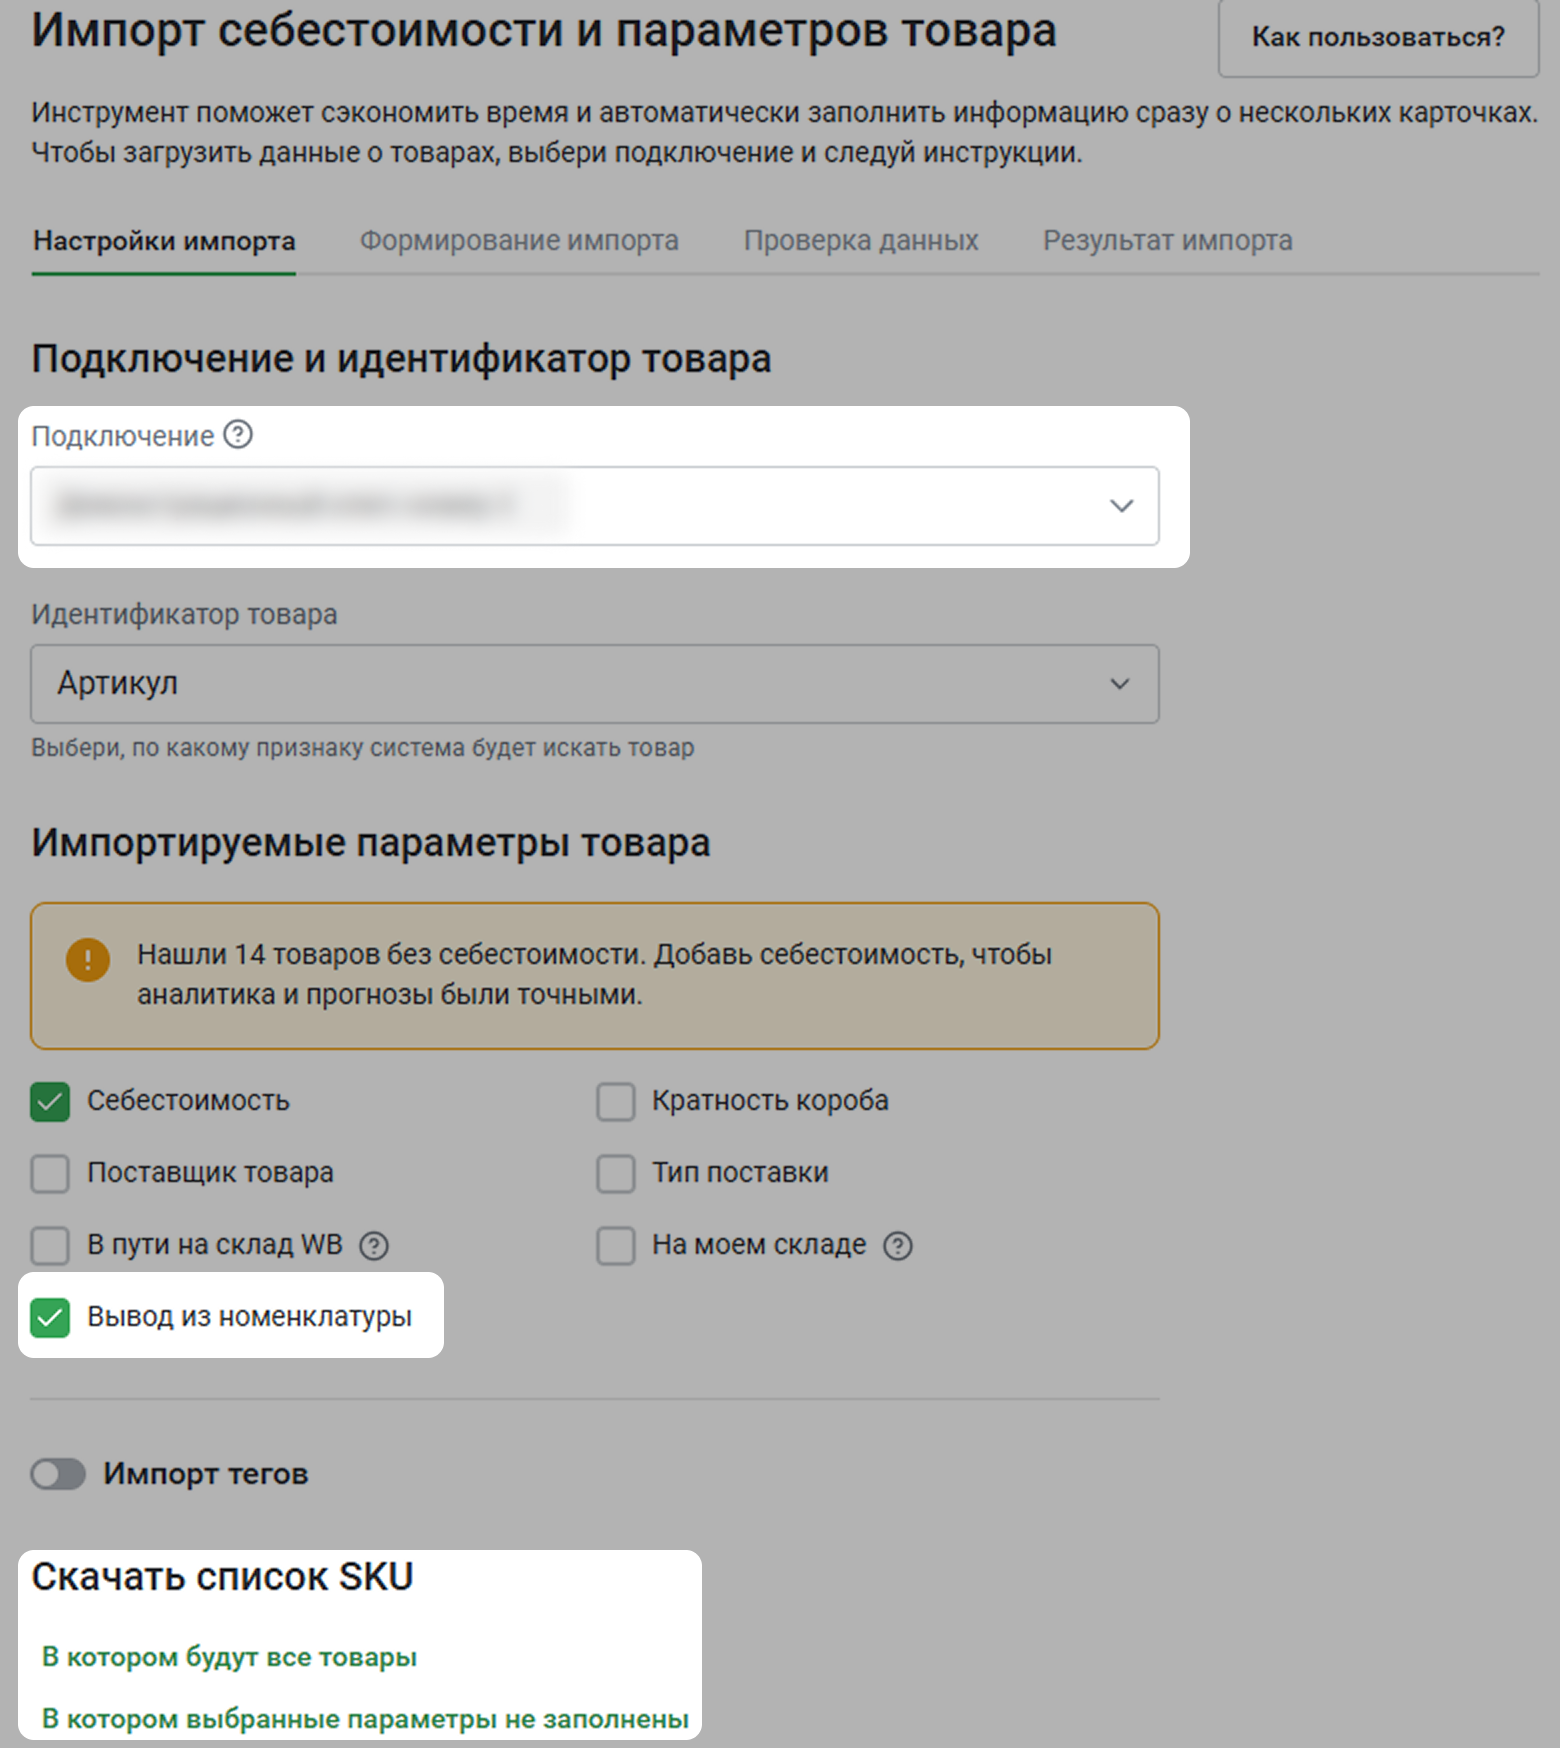Show hint icon for На моем складе
1560x1748 pixels.
tap(898, 1246)
